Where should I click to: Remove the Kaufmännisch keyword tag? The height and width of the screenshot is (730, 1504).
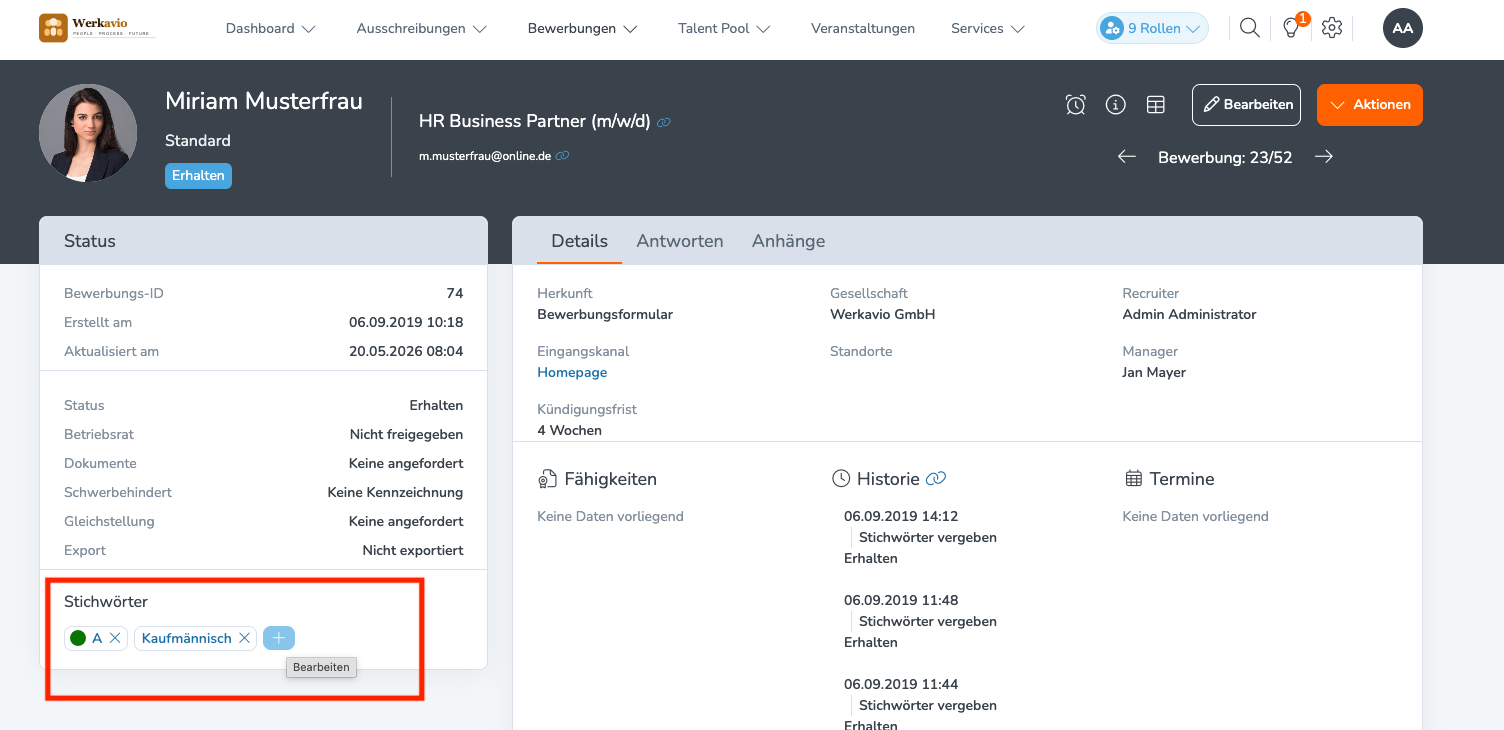point(244,638)
